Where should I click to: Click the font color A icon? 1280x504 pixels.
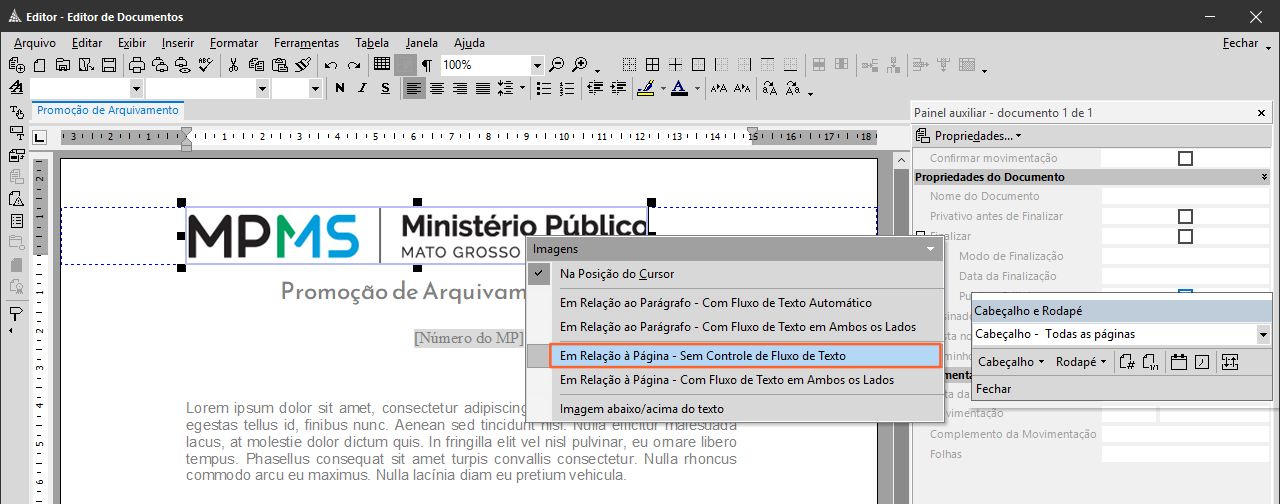[679, 88]
